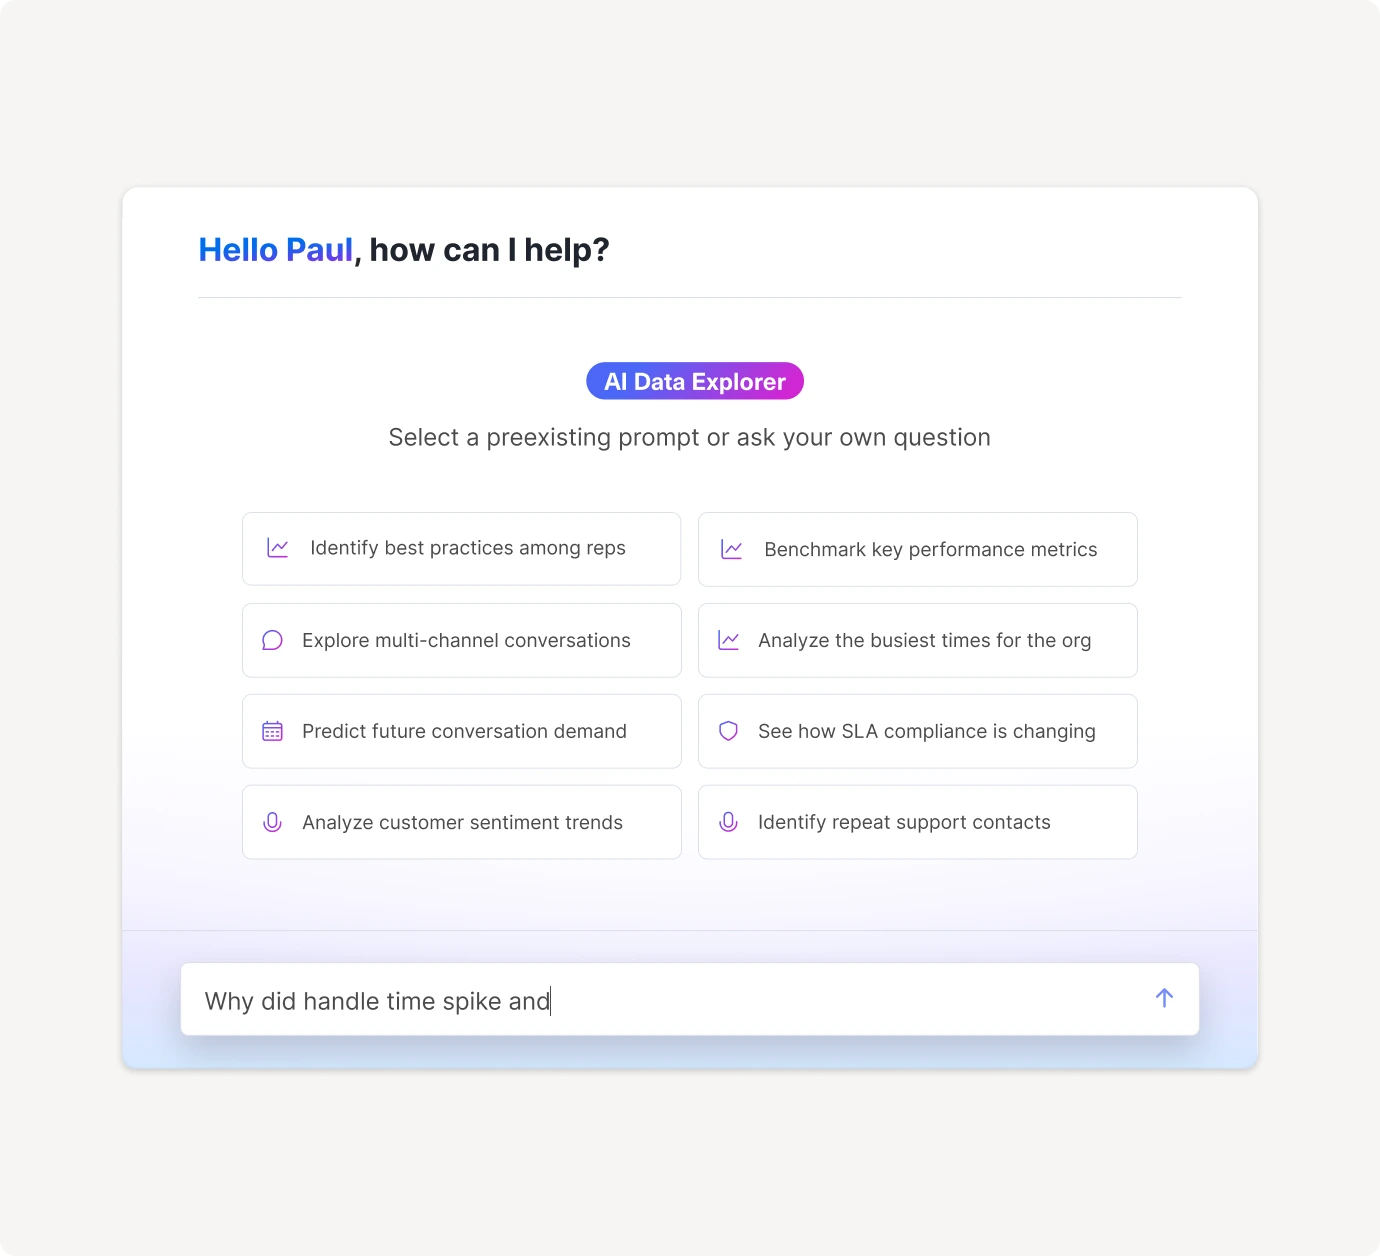The image size is (1380, 1256).
Task: Click the AI Data Explorer badge
Action: 695,381
